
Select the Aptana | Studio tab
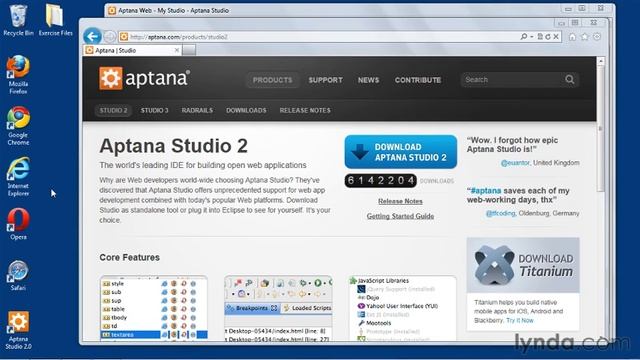point(131,50)
